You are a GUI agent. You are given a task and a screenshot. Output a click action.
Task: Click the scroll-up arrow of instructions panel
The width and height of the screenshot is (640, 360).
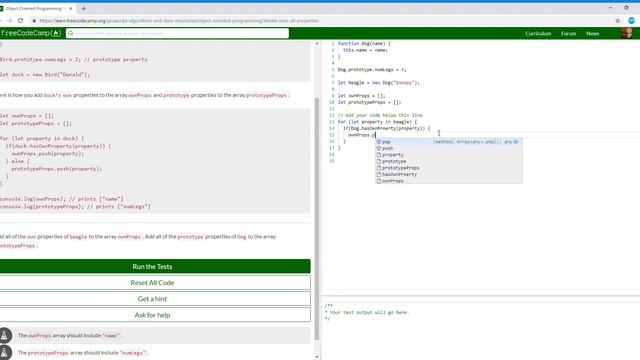317,43
